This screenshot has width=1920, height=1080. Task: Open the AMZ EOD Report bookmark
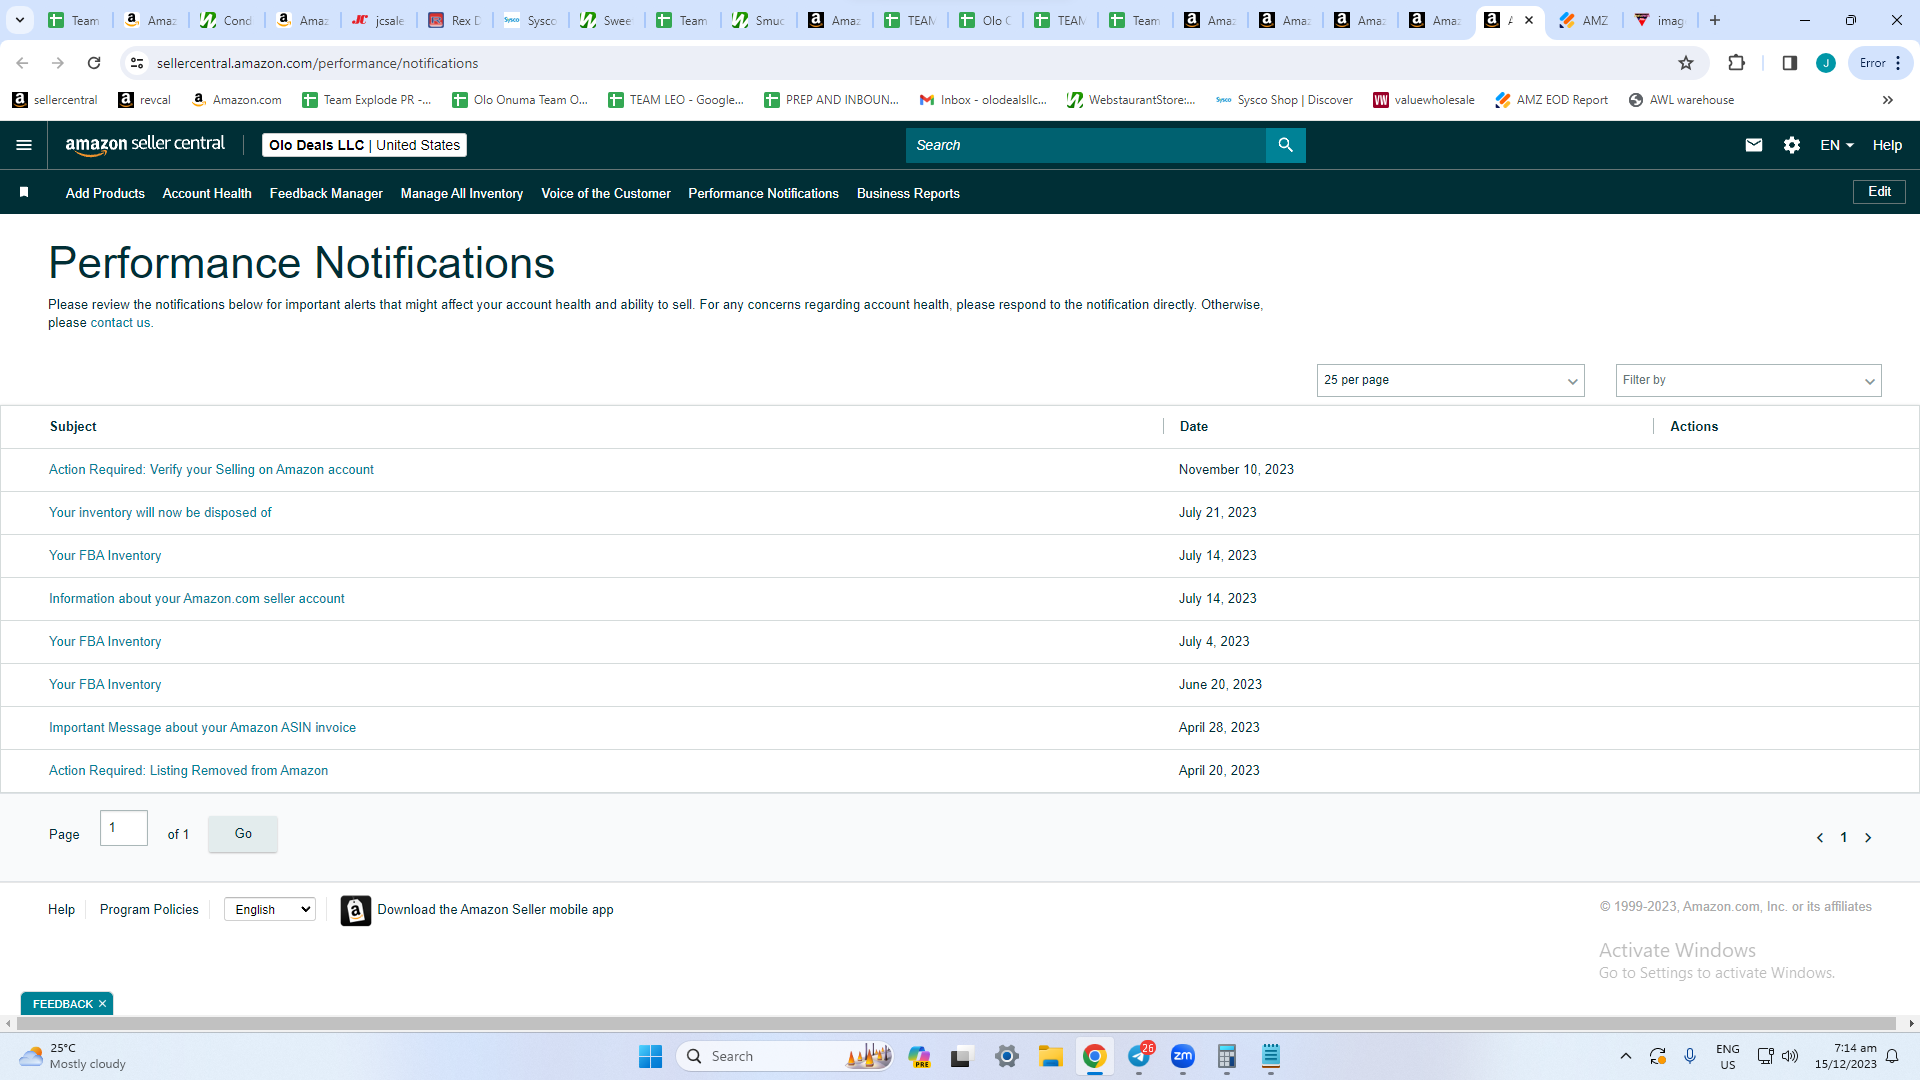tap(1551, 100)
